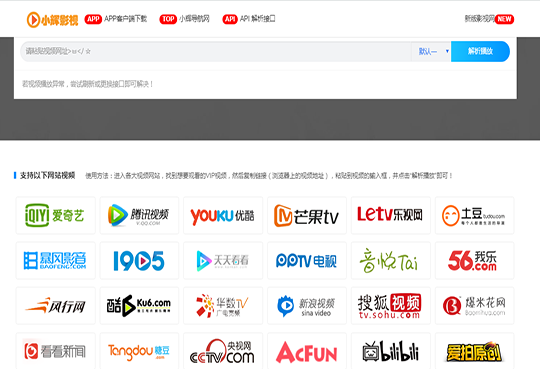
Task: Select the 华数TV logo
Action: 223,306
